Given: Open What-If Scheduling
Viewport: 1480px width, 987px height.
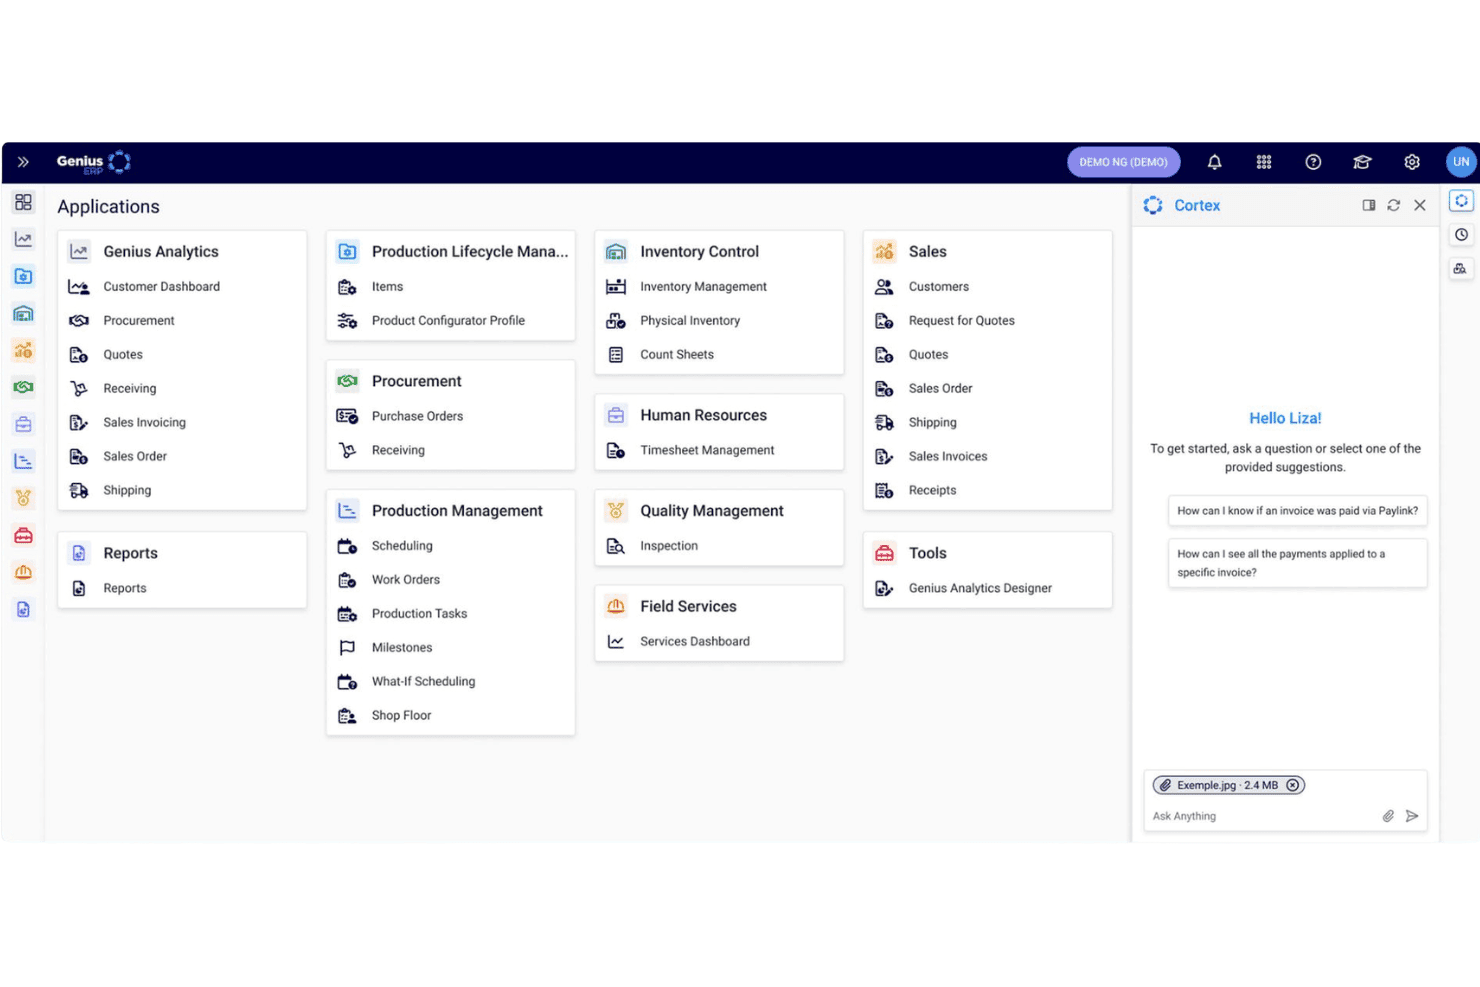Looking at the screenshot, I should (423, 682).
